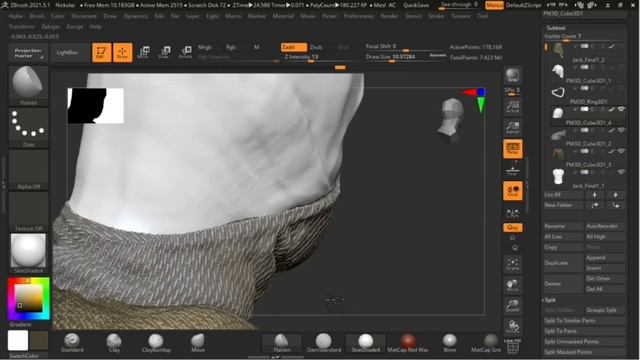The width and height of the screenshot is (640, 360).
Task: Open the Document menu
Action: 84,16
